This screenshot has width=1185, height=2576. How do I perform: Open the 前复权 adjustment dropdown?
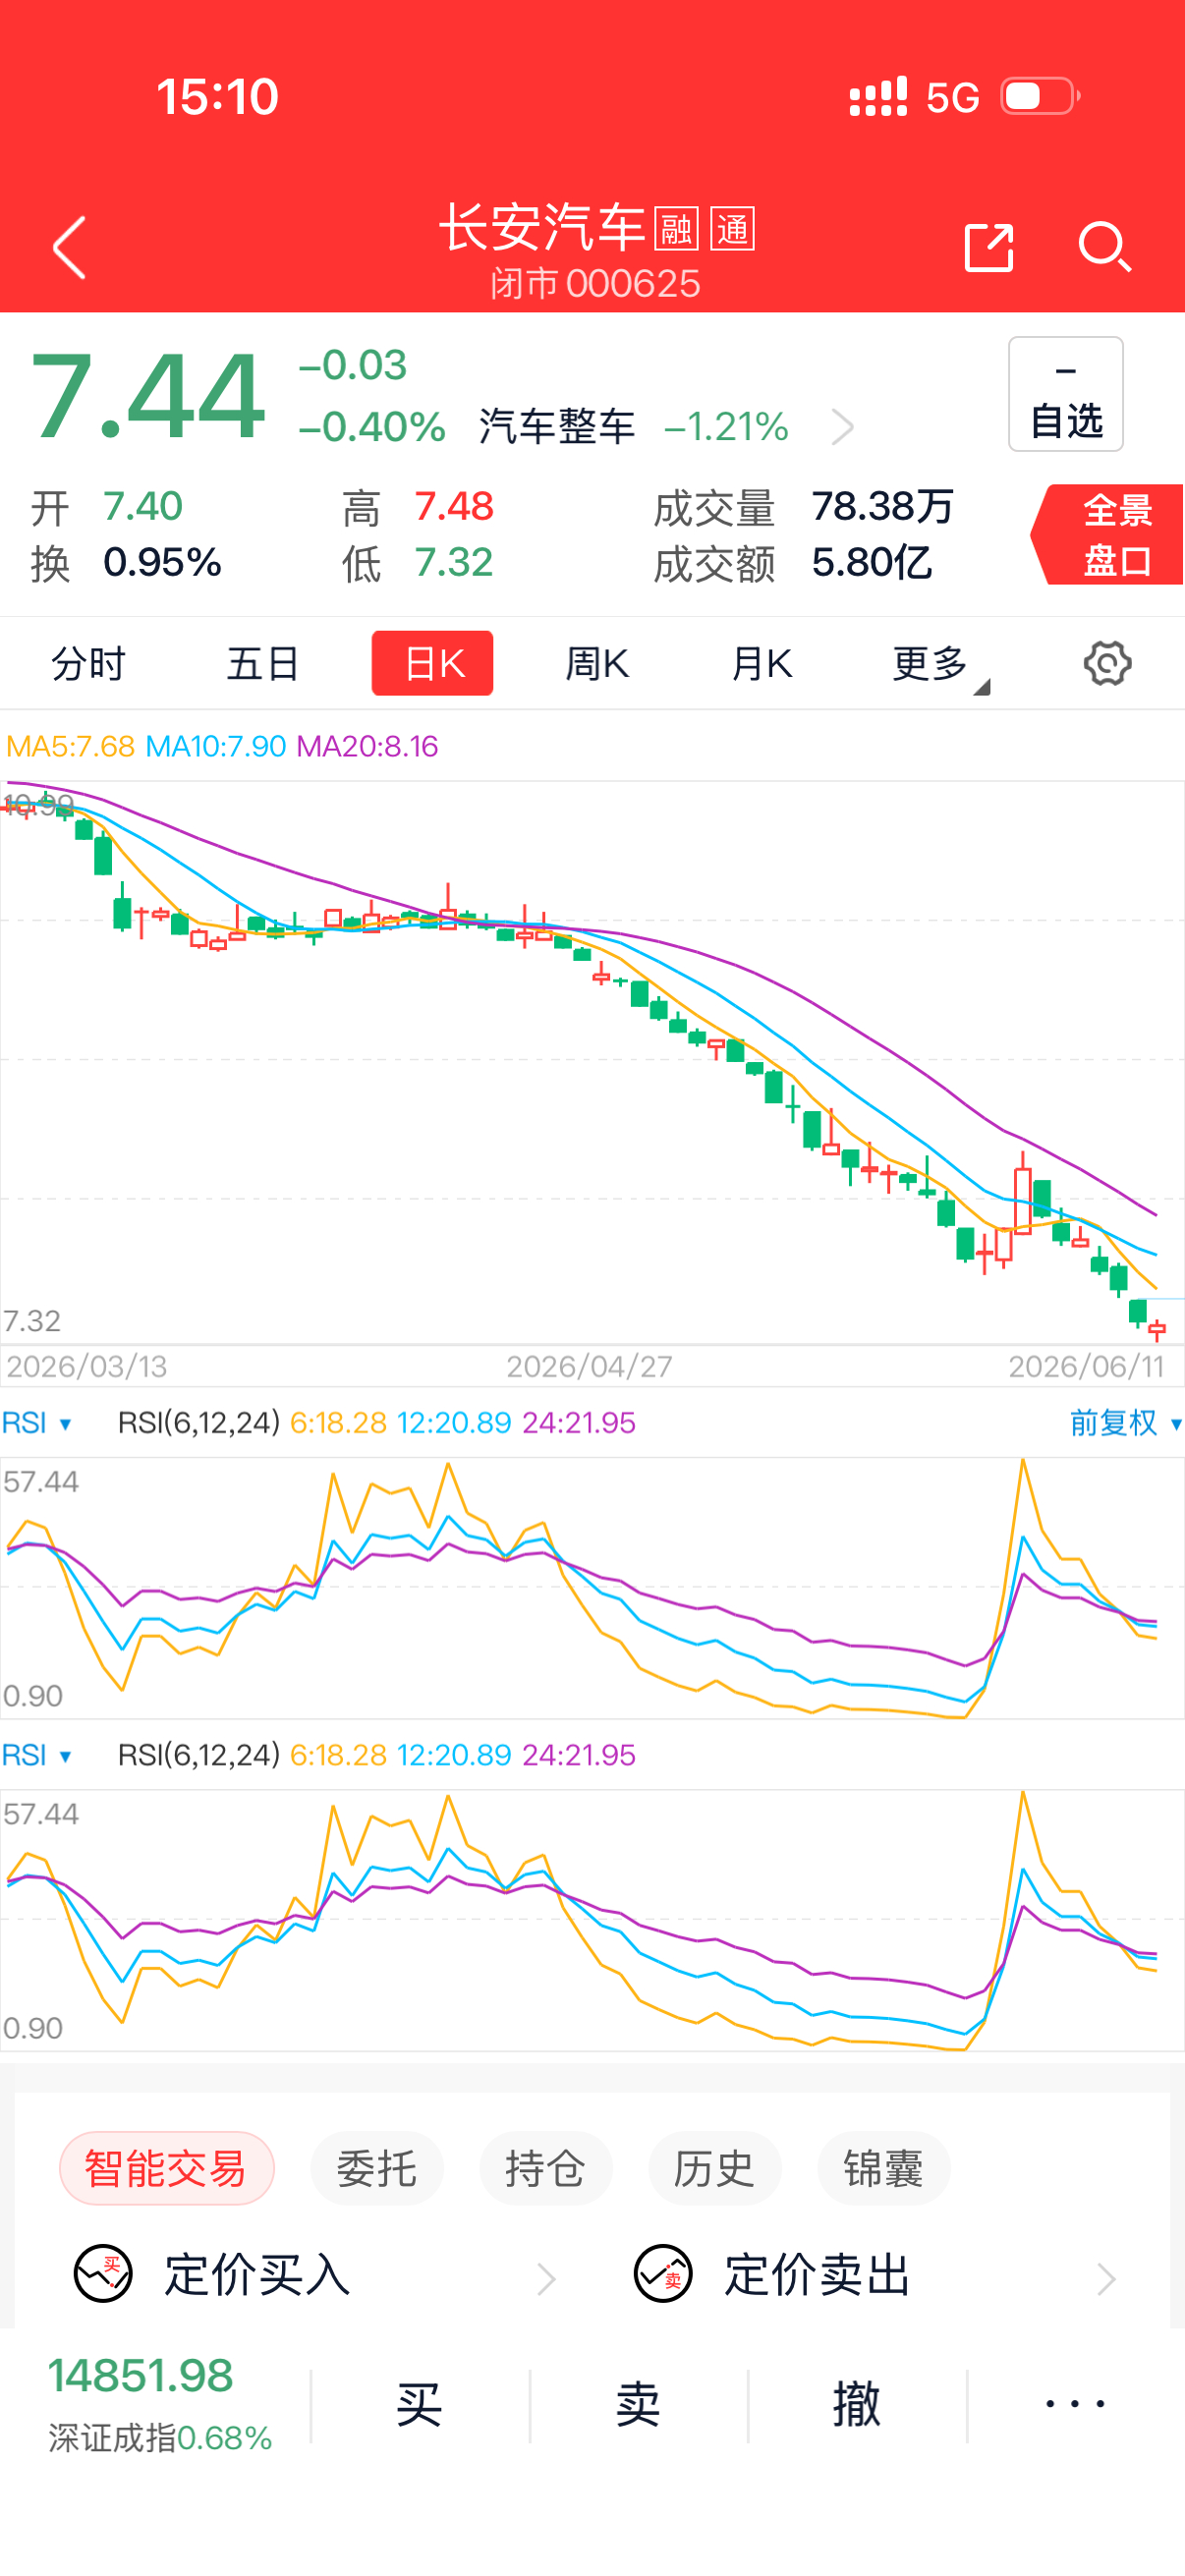[1125, 1422]
